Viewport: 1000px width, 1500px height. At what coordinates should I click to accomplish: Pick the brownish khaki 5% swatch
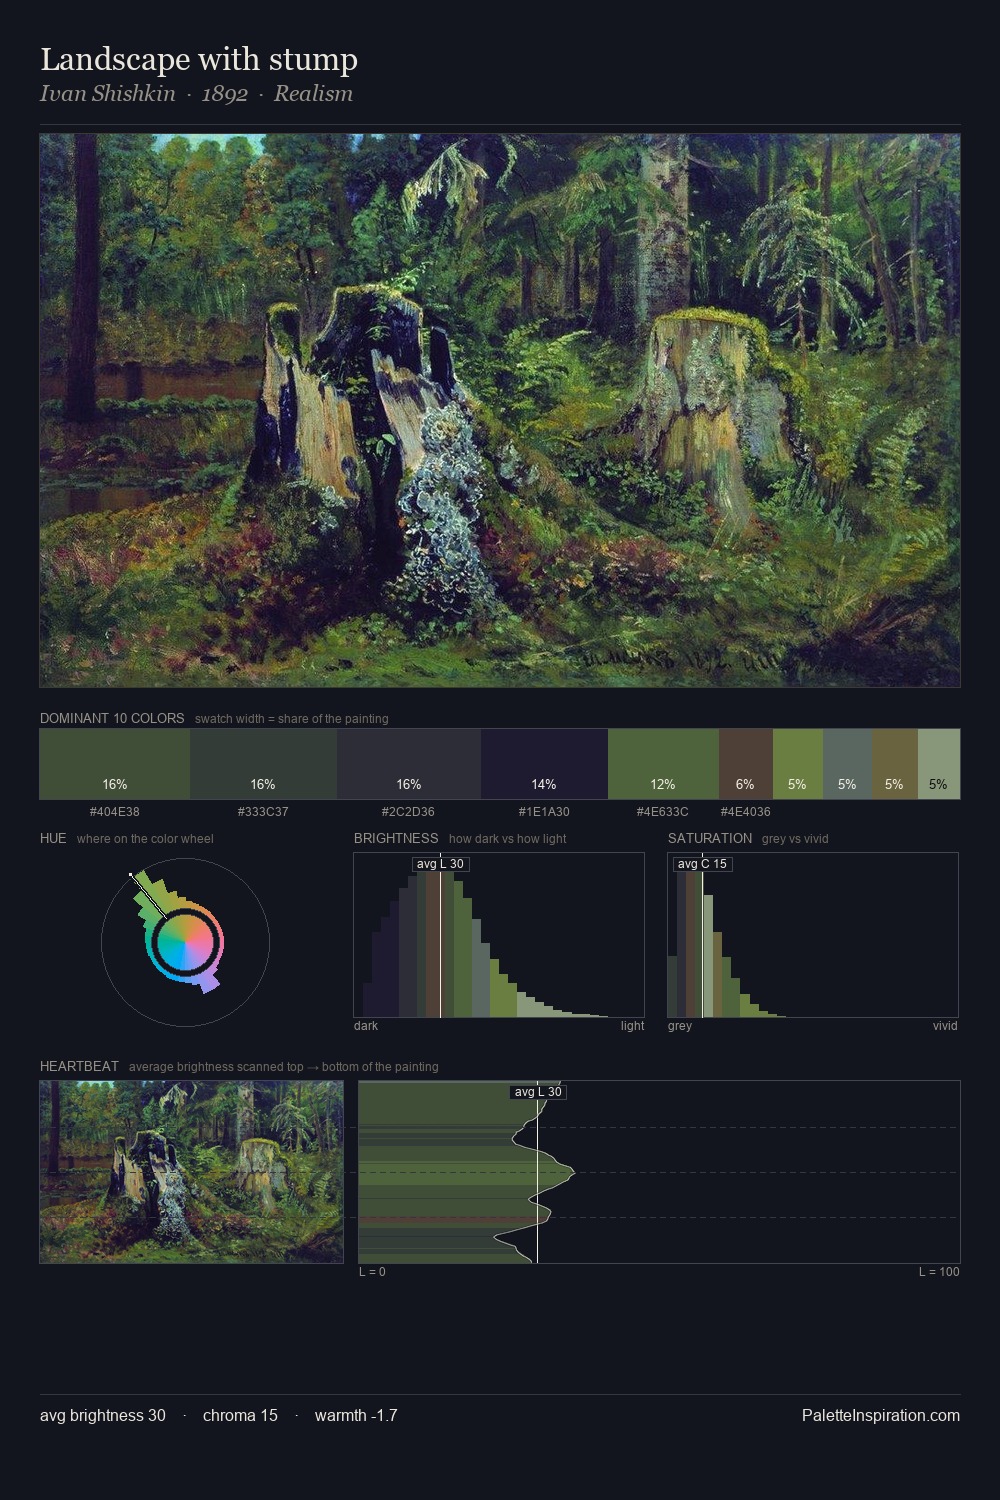point(895,764)
